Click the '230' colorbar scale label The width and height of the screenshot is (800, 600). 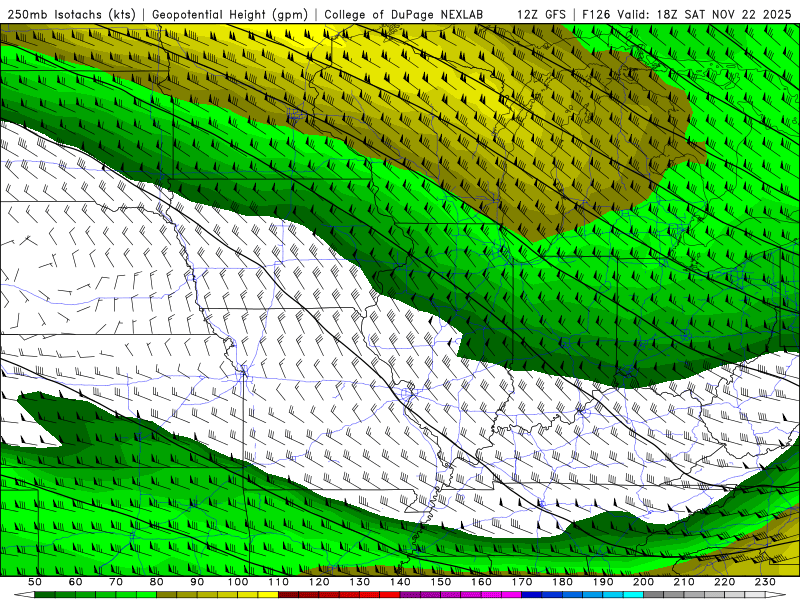[765, 582]
